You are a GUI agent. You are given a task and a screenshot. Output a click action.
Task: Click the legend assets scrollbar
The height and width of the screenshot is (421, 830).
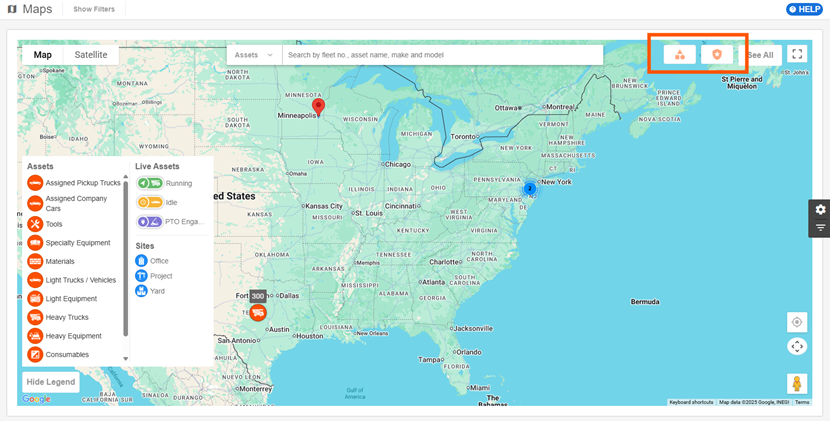click(125, 259)
